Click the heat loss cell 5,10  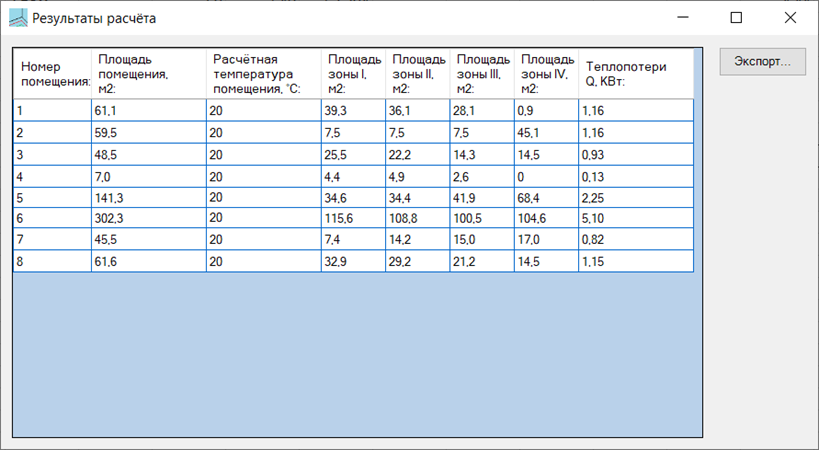(x=634, y=218)
